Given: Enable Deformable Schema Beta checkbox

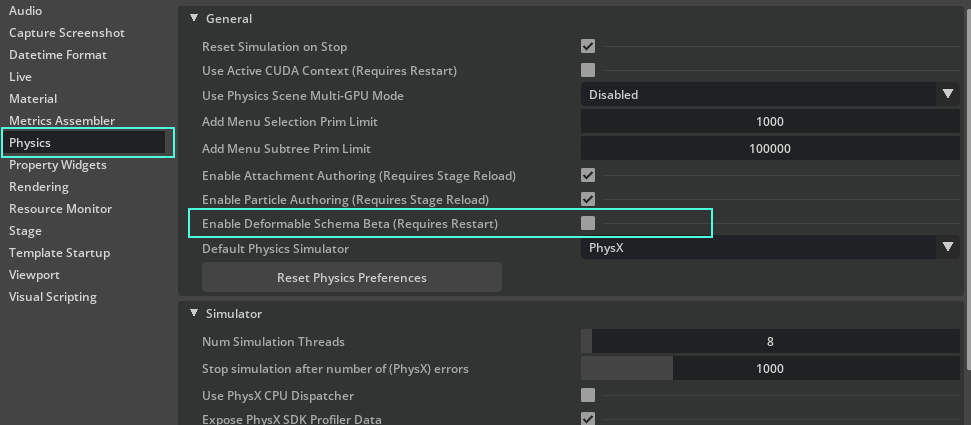Looking at the screenshot, I should pyautogui.click(x=588, y=223).
